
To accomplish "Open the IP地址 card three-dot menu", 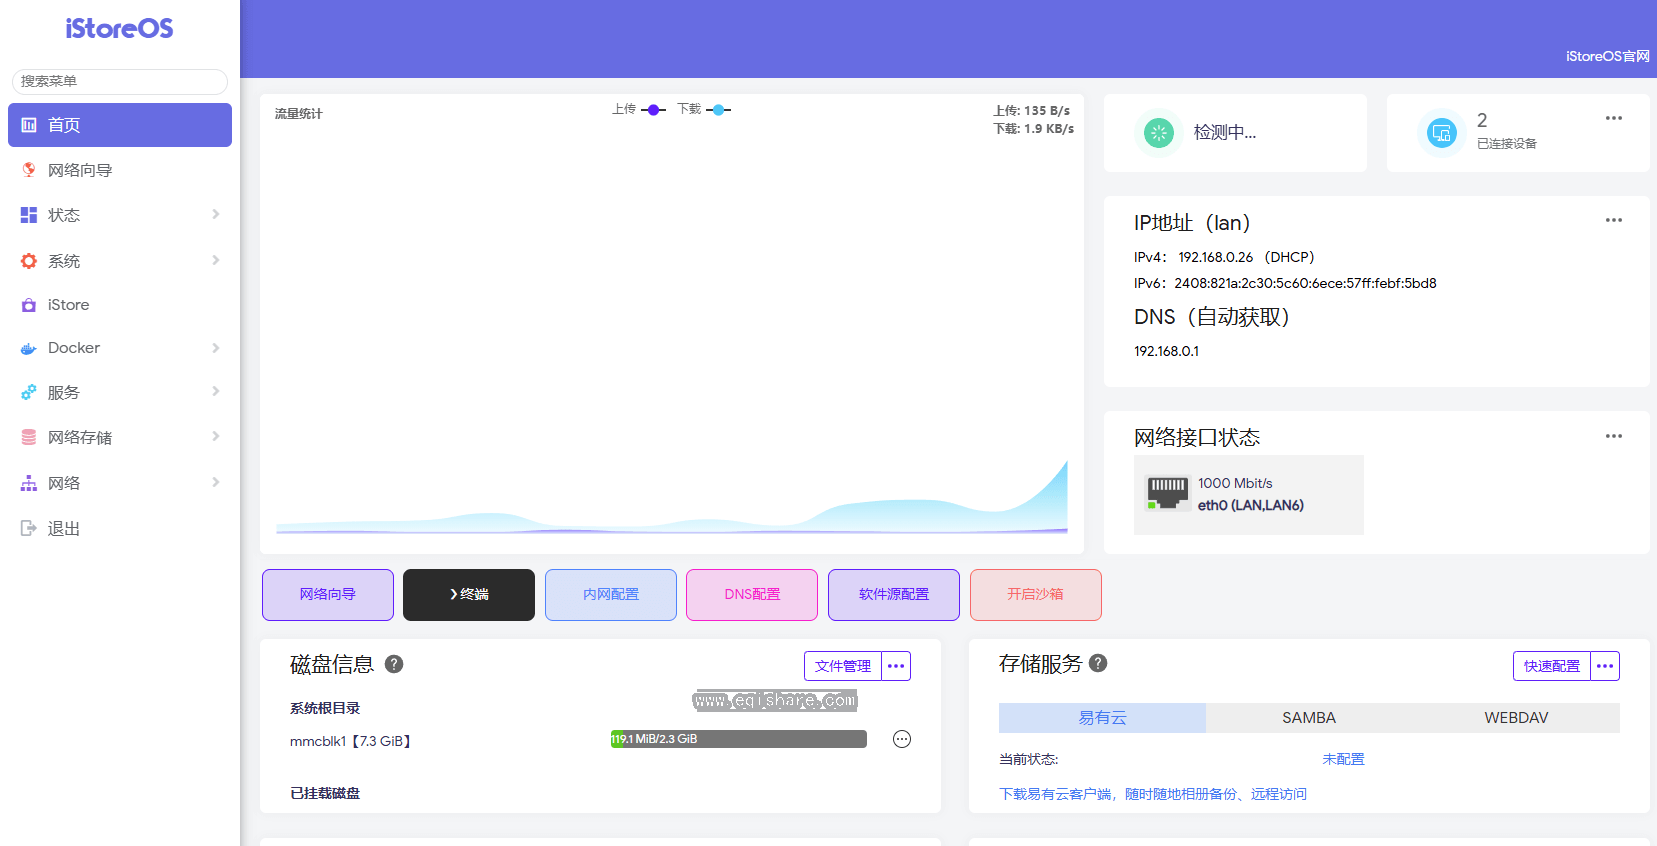I will pyautogui.click(x=1613, y=220).
